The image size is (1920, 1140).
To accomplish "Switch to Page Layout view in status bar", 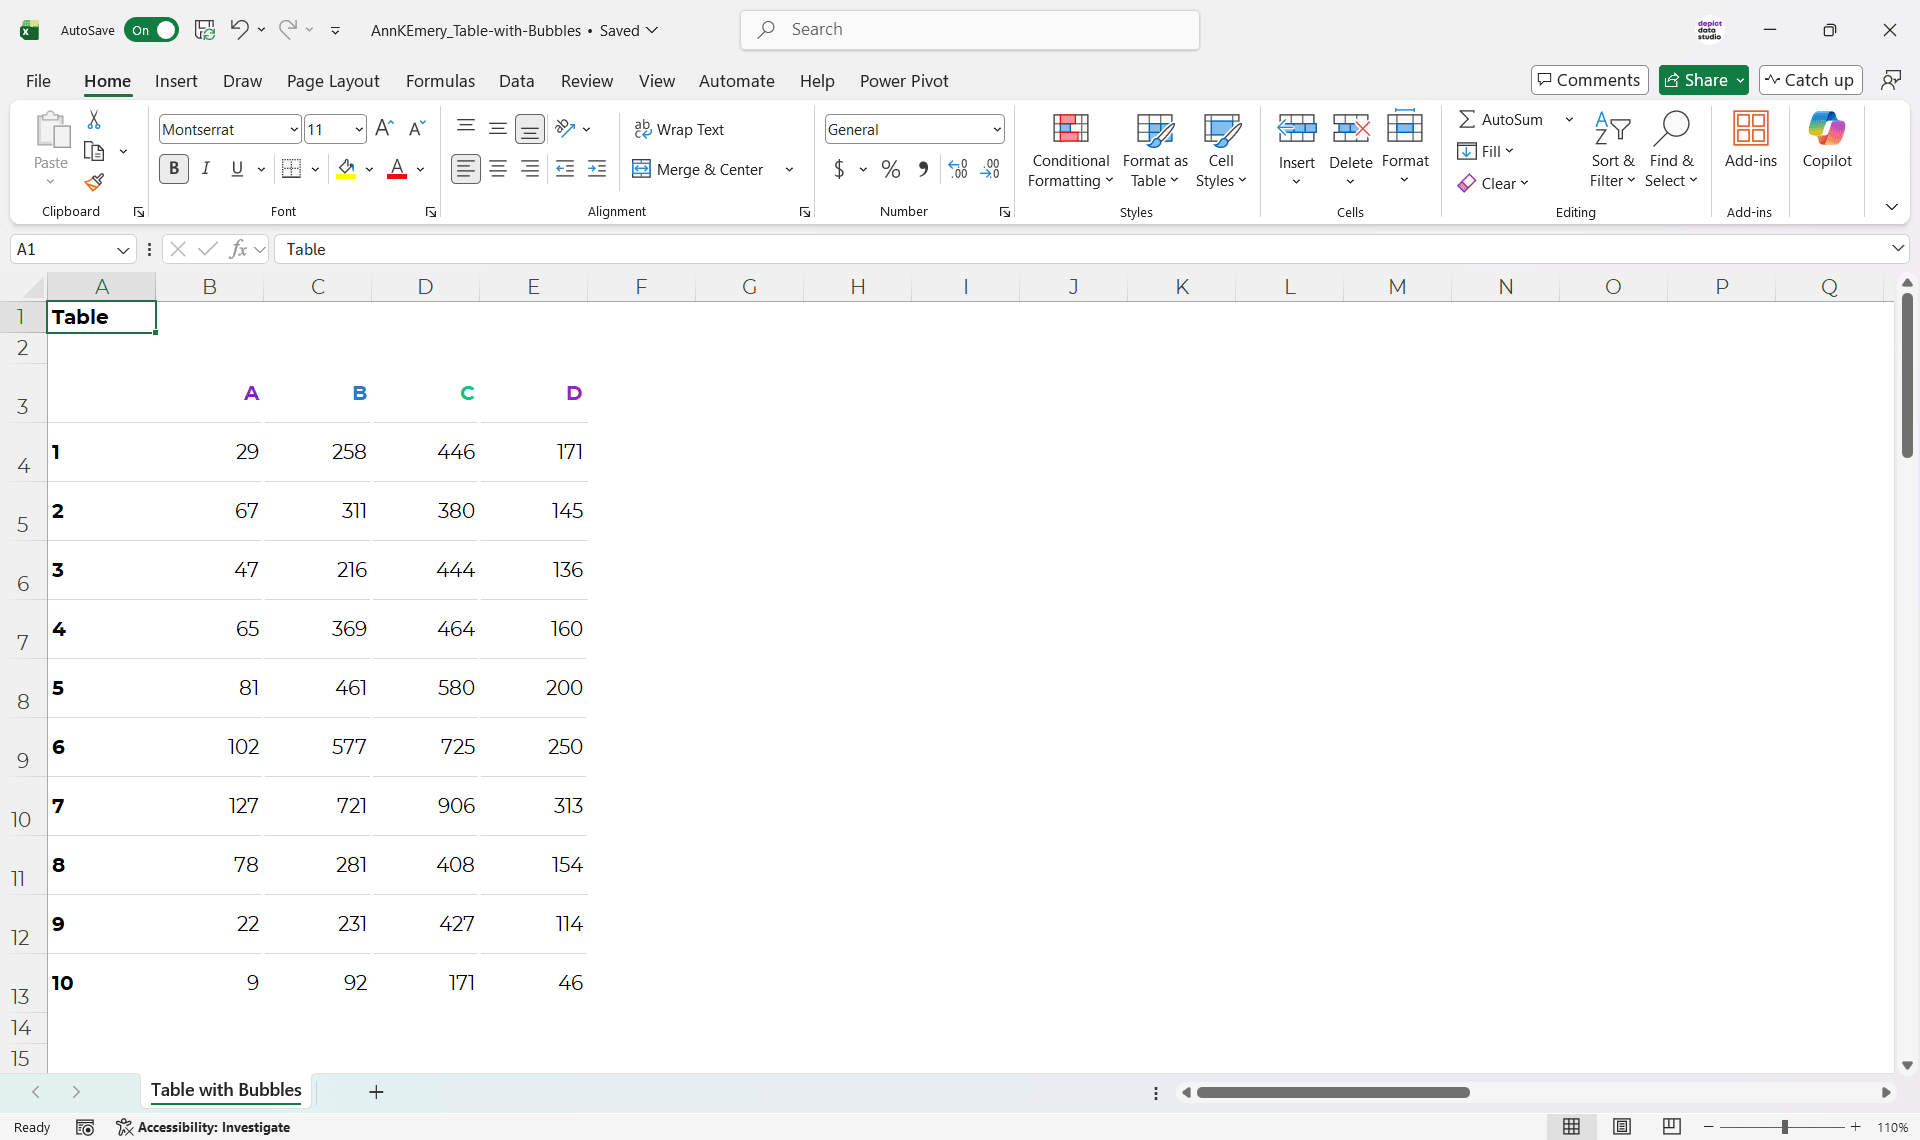I will click(x=1622, y=1127).
